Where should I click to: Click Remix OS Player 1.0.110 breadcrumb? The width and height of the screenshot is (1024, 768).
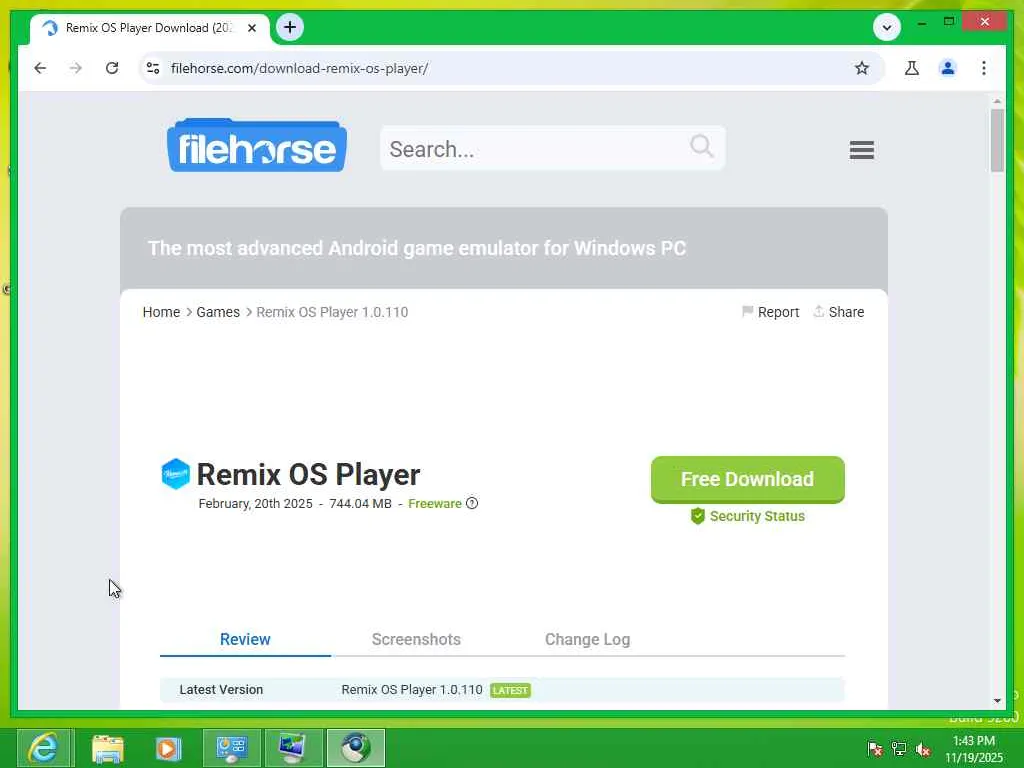point(332,312)
